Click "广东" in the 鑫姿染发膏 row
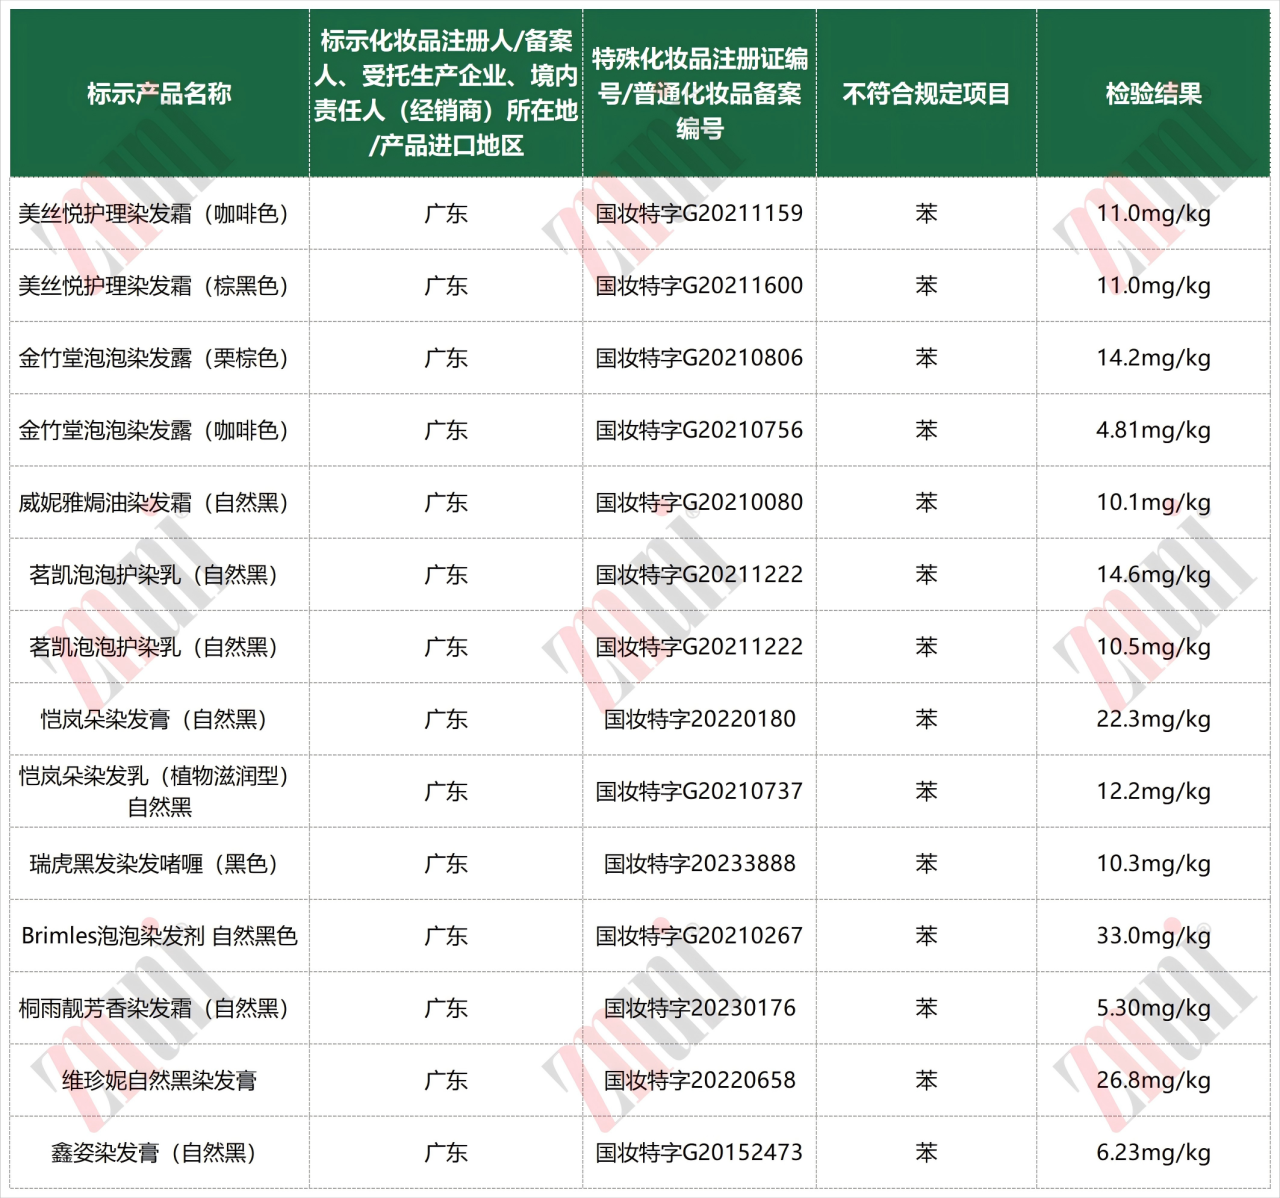 pos(446,1153)
